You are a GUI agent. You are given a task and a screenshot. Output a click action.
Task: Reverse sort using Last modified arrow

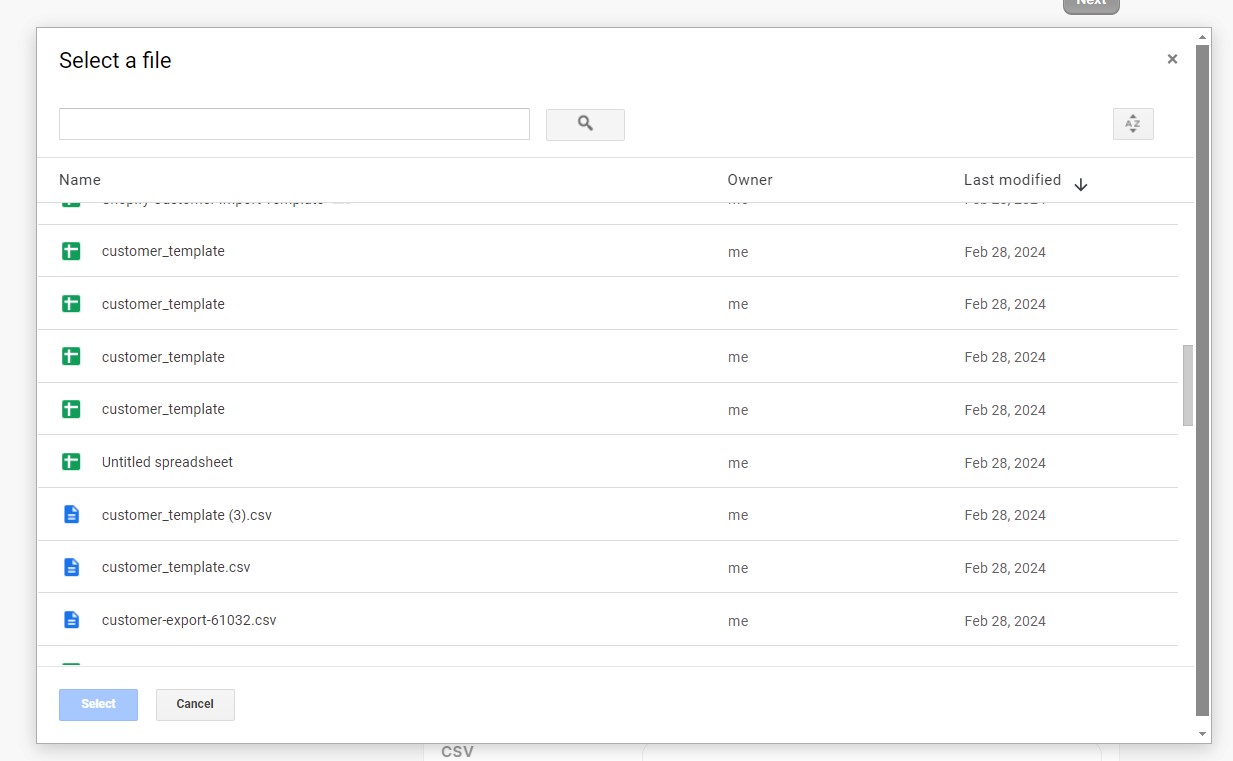click(x=1080, y=185)
